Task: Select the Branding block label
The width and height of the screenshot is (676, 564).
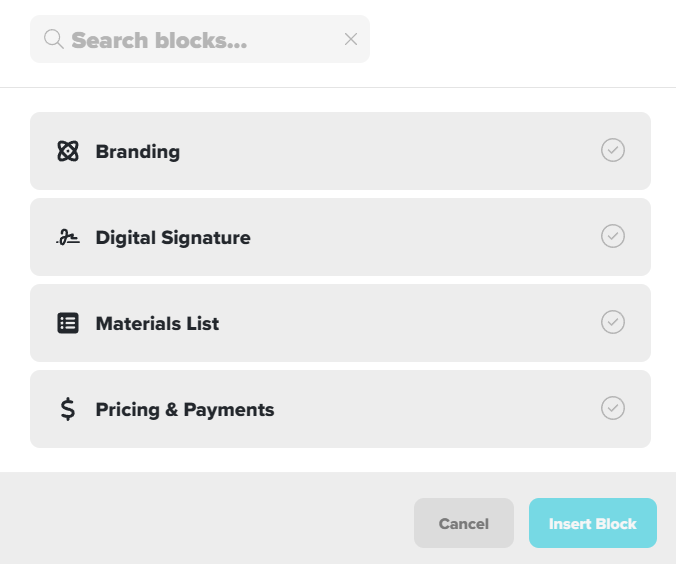Action: tap(138, 152)
